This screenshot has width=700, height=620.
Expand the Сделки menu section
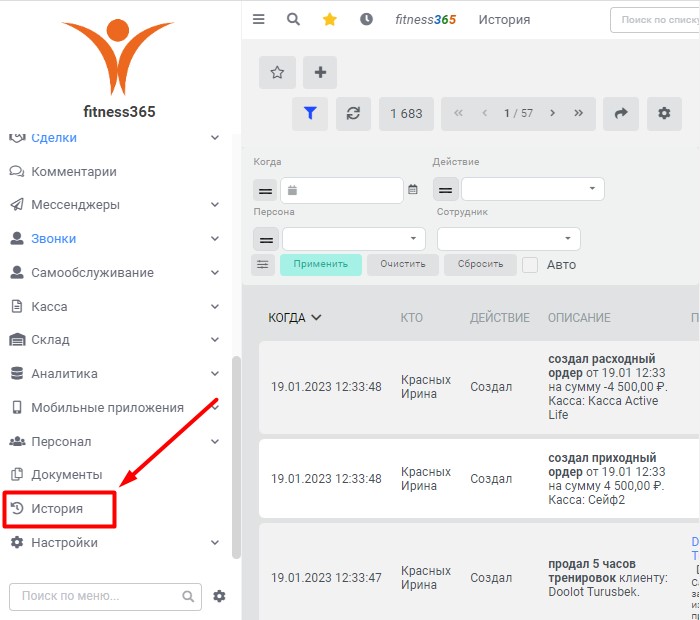215,137
